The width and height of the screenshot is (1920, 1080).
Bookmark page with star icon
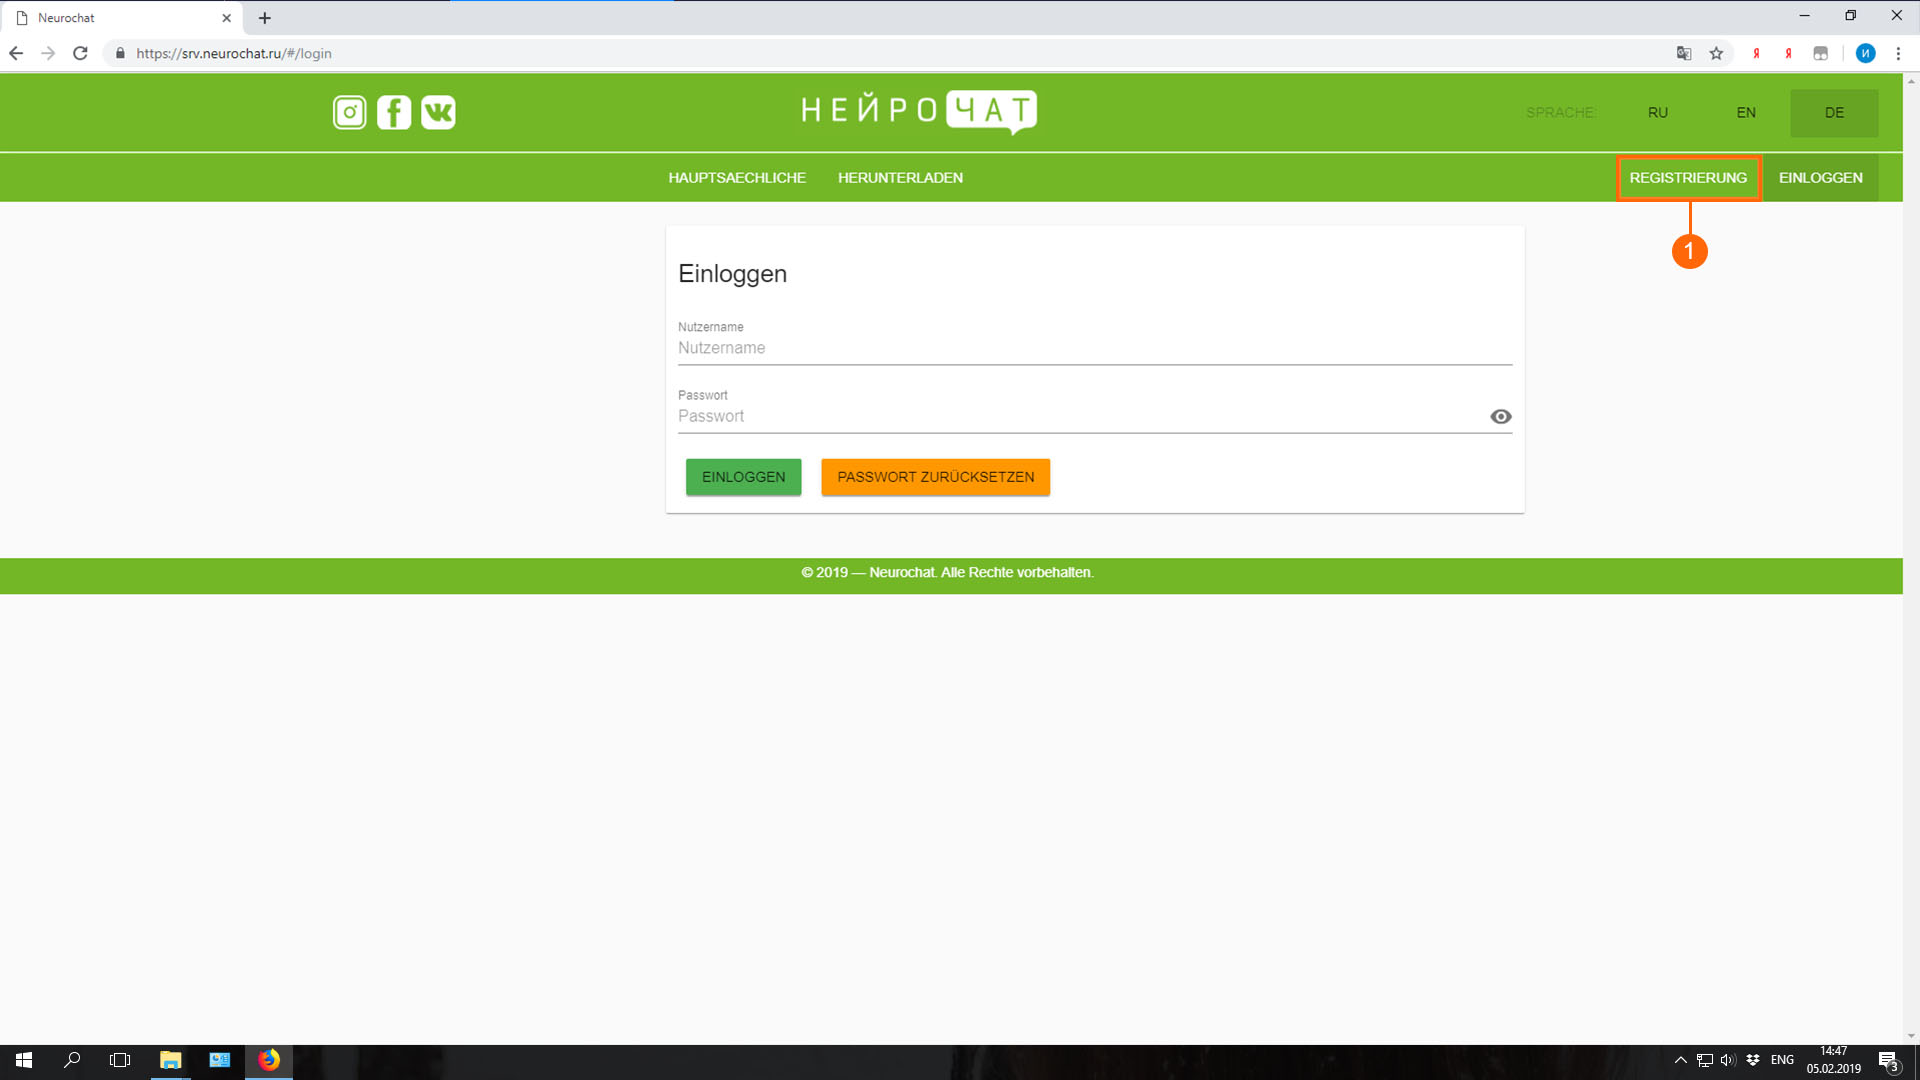(x=1716, y=54)
